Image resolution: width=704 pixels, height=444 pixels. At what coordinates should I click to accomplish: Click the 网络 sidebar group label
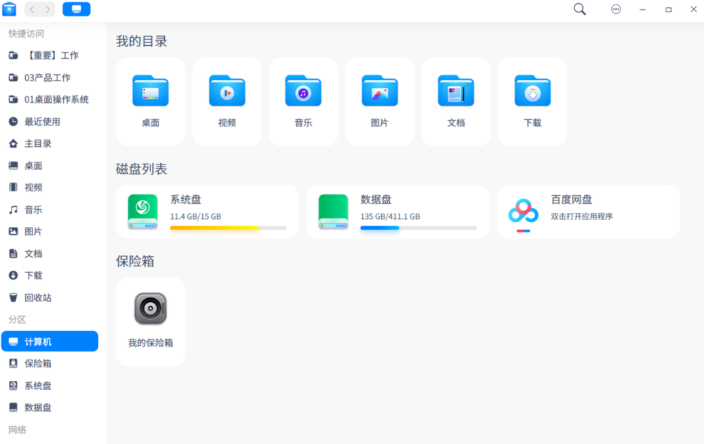point(17,430)
